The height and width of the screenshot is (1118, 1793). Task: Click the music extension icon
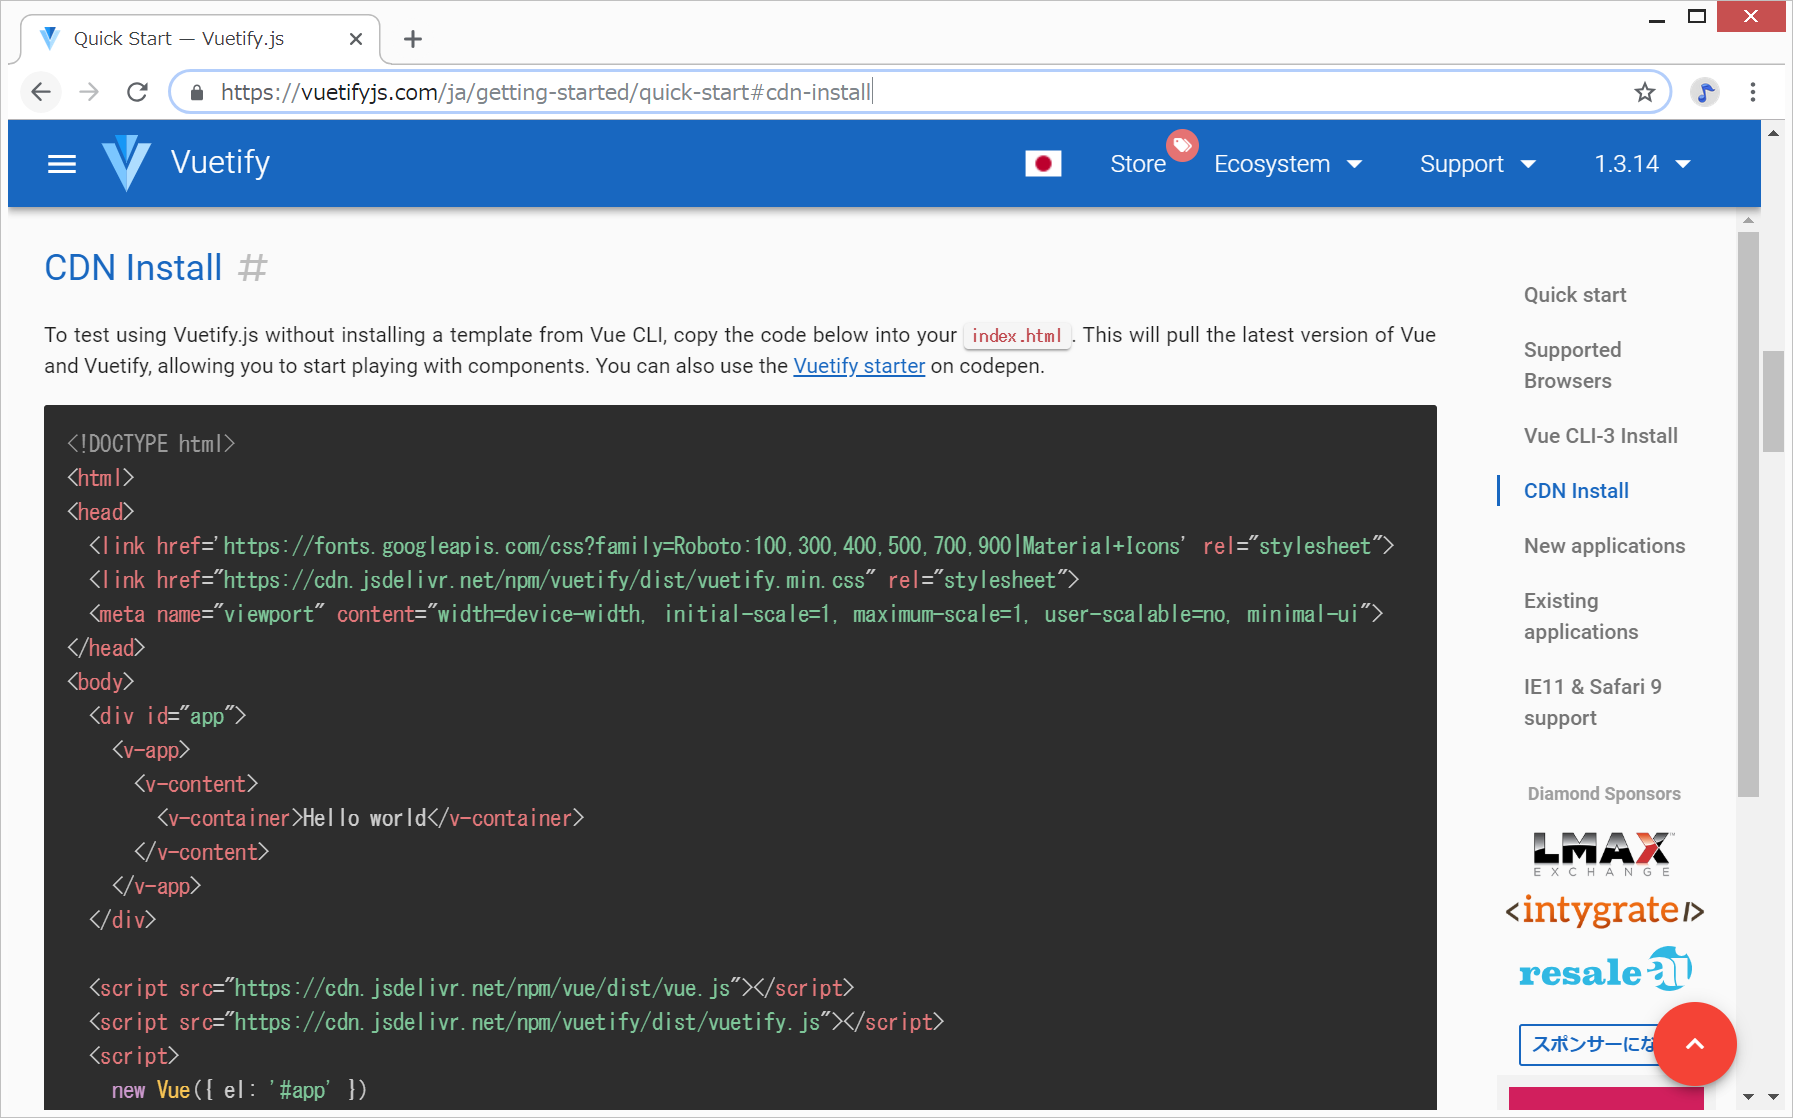tap(1704, 93)
